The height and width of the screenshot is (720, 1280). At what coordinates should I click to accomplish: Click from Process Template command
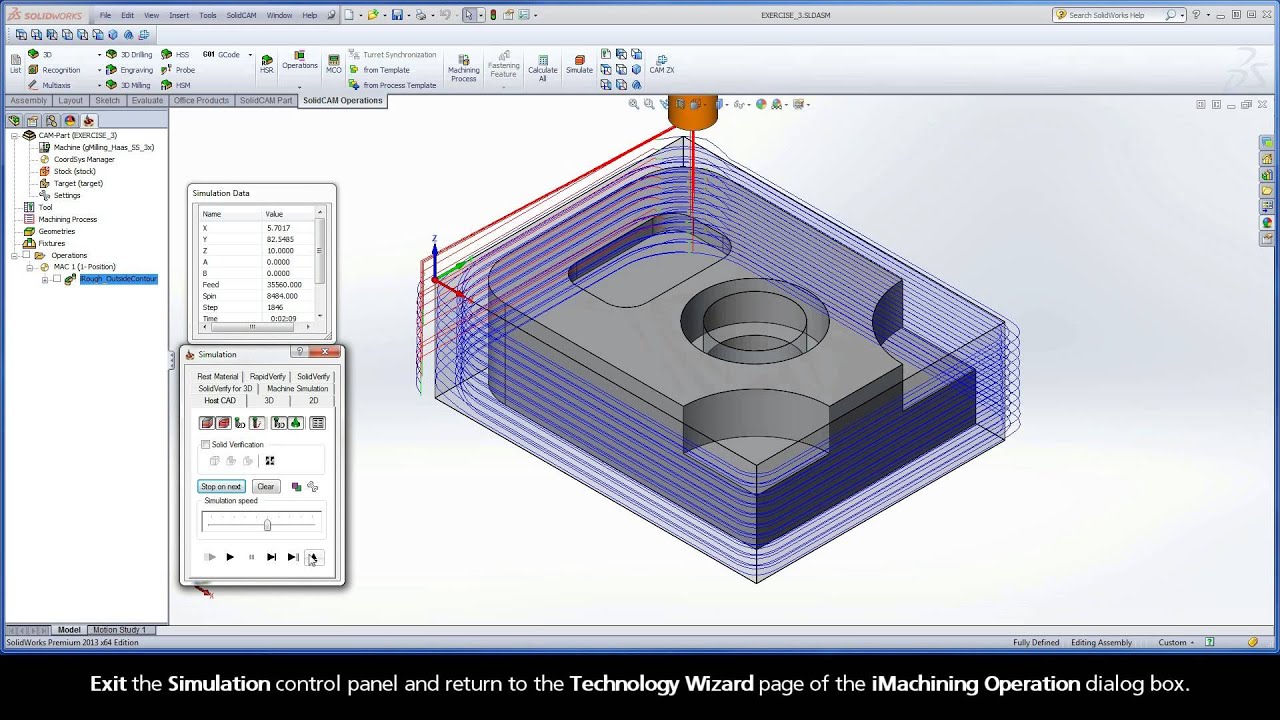392,85
